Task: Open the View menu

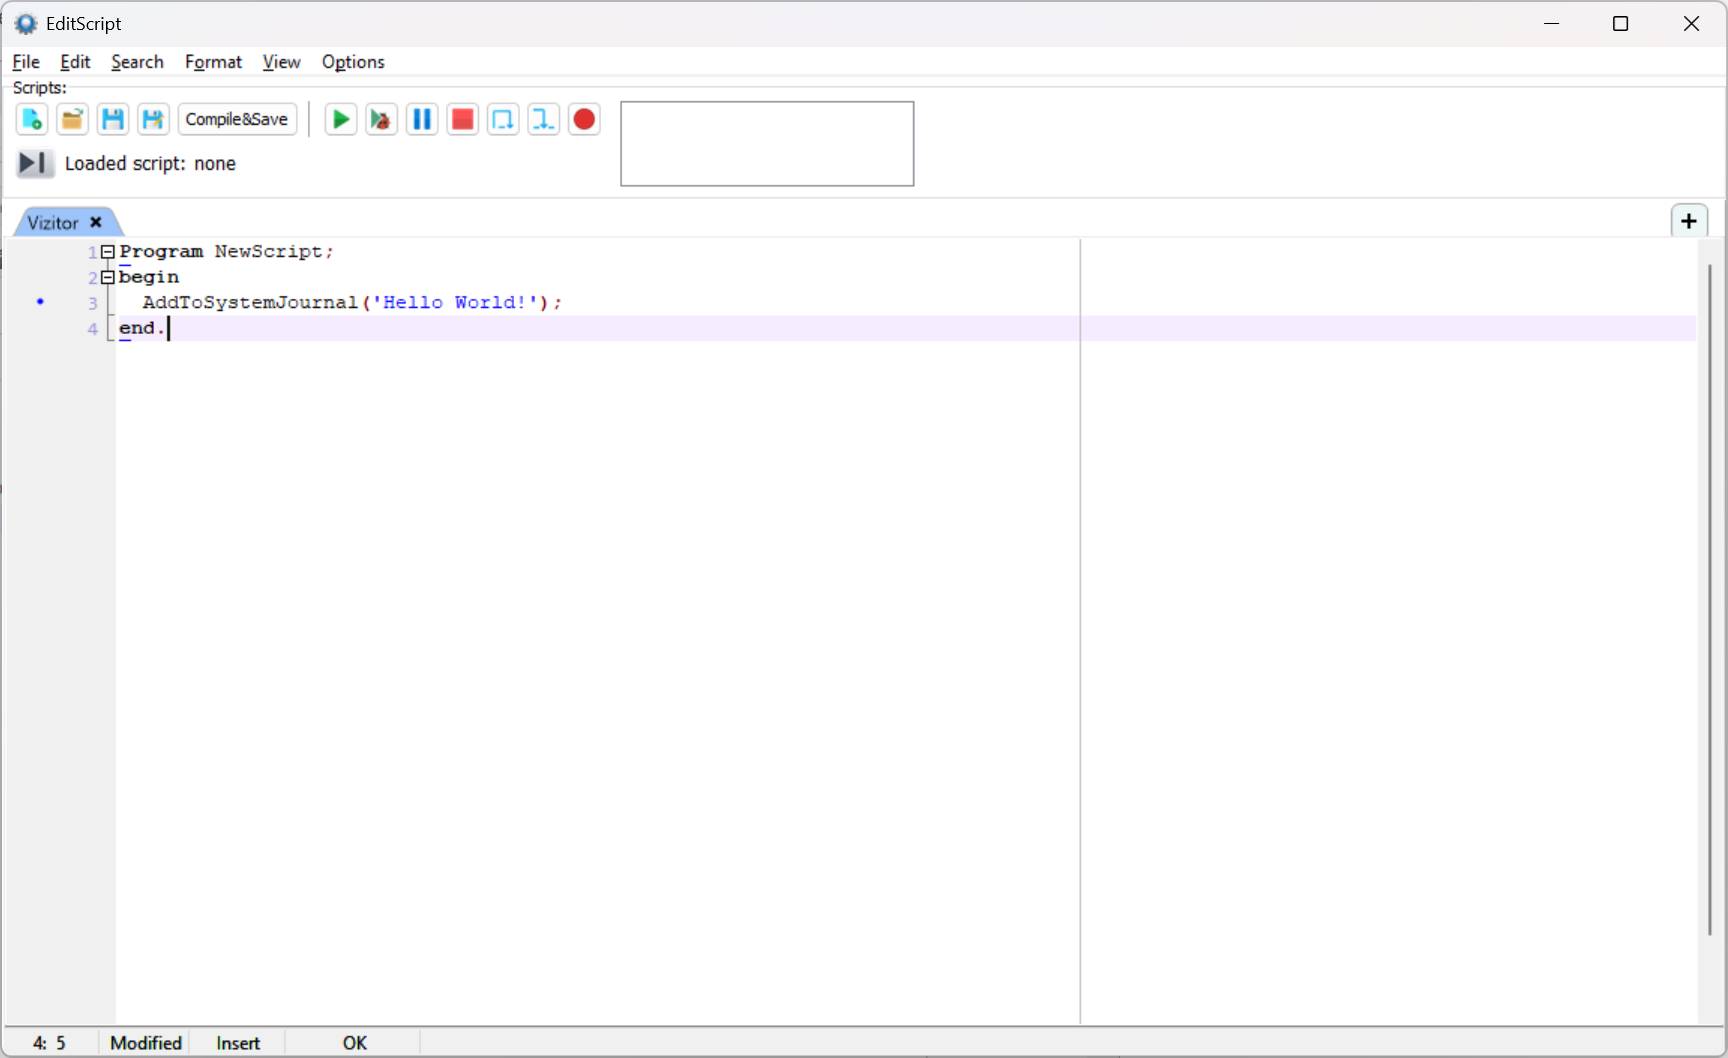Action: 281,62
